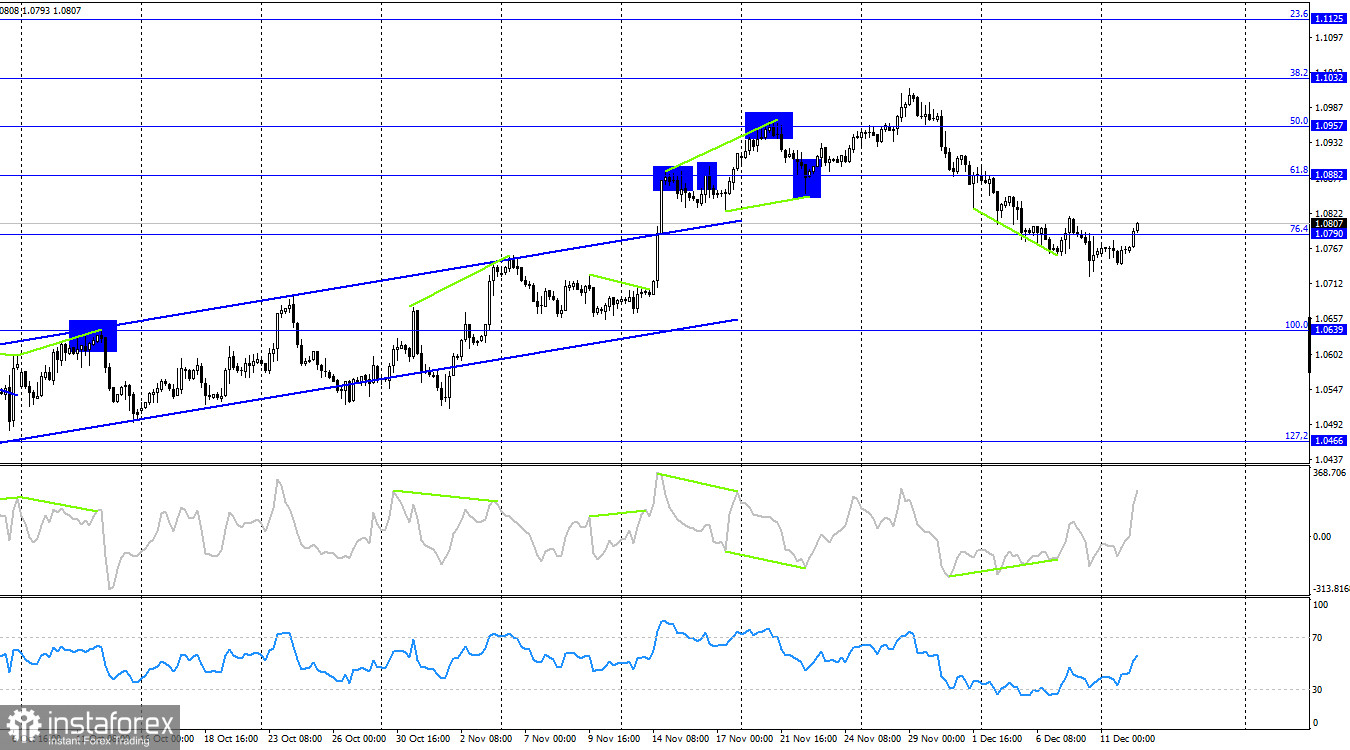Click the 1.0932 price scale value

click(1331, 143)
